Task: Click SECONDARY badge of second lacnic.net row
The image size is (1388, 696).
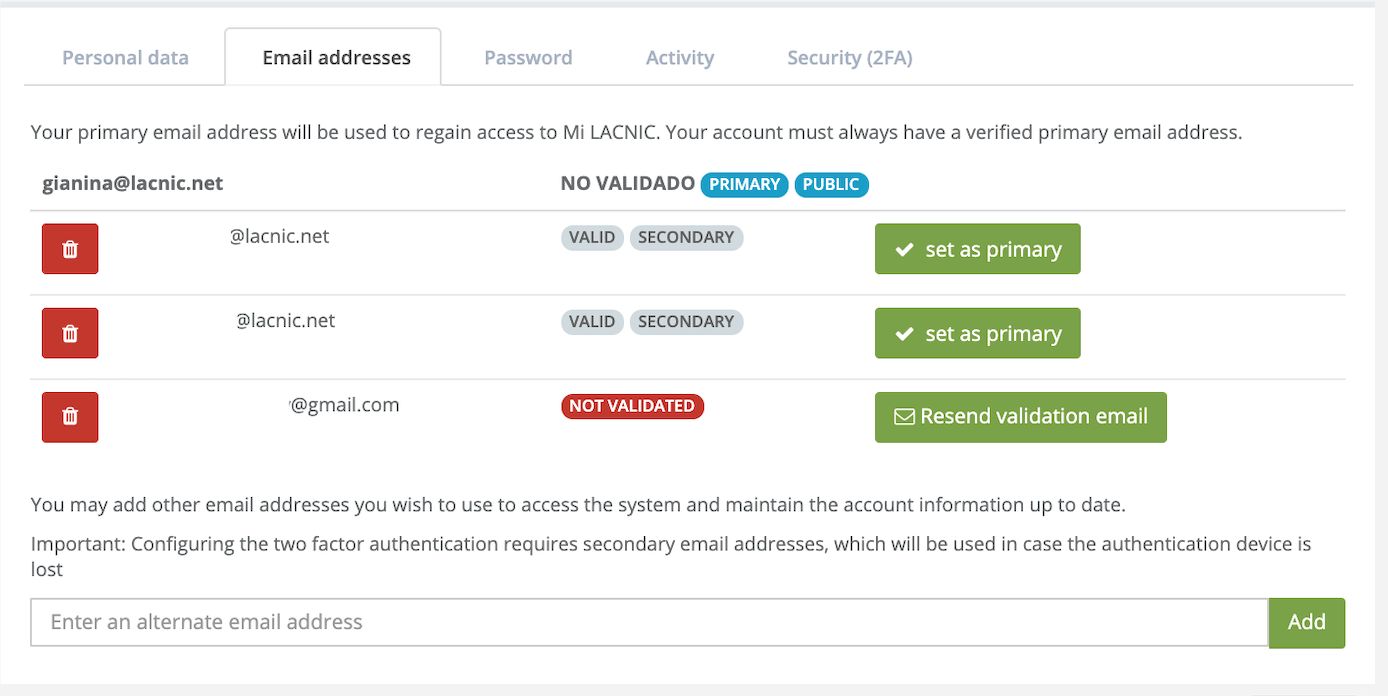Action: point(686,322)
